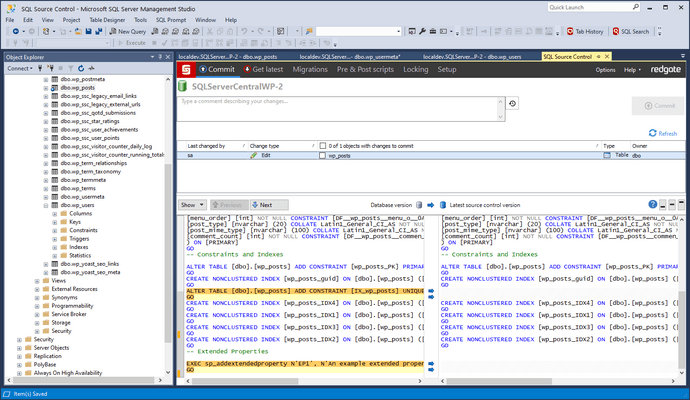This screenshot has height=400, width=690.
Task: Switch to the Migrations tab
Action: pos(309,69)
